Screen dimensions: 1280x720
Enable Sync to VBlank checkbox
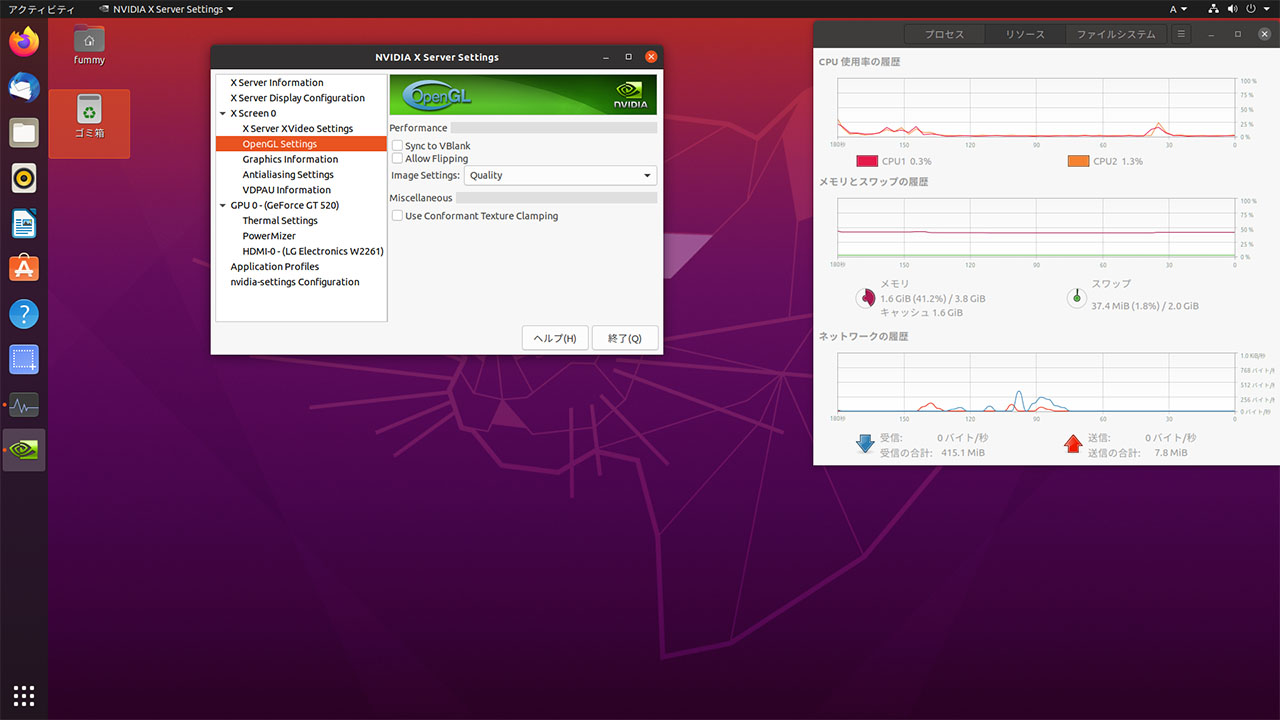397,146
